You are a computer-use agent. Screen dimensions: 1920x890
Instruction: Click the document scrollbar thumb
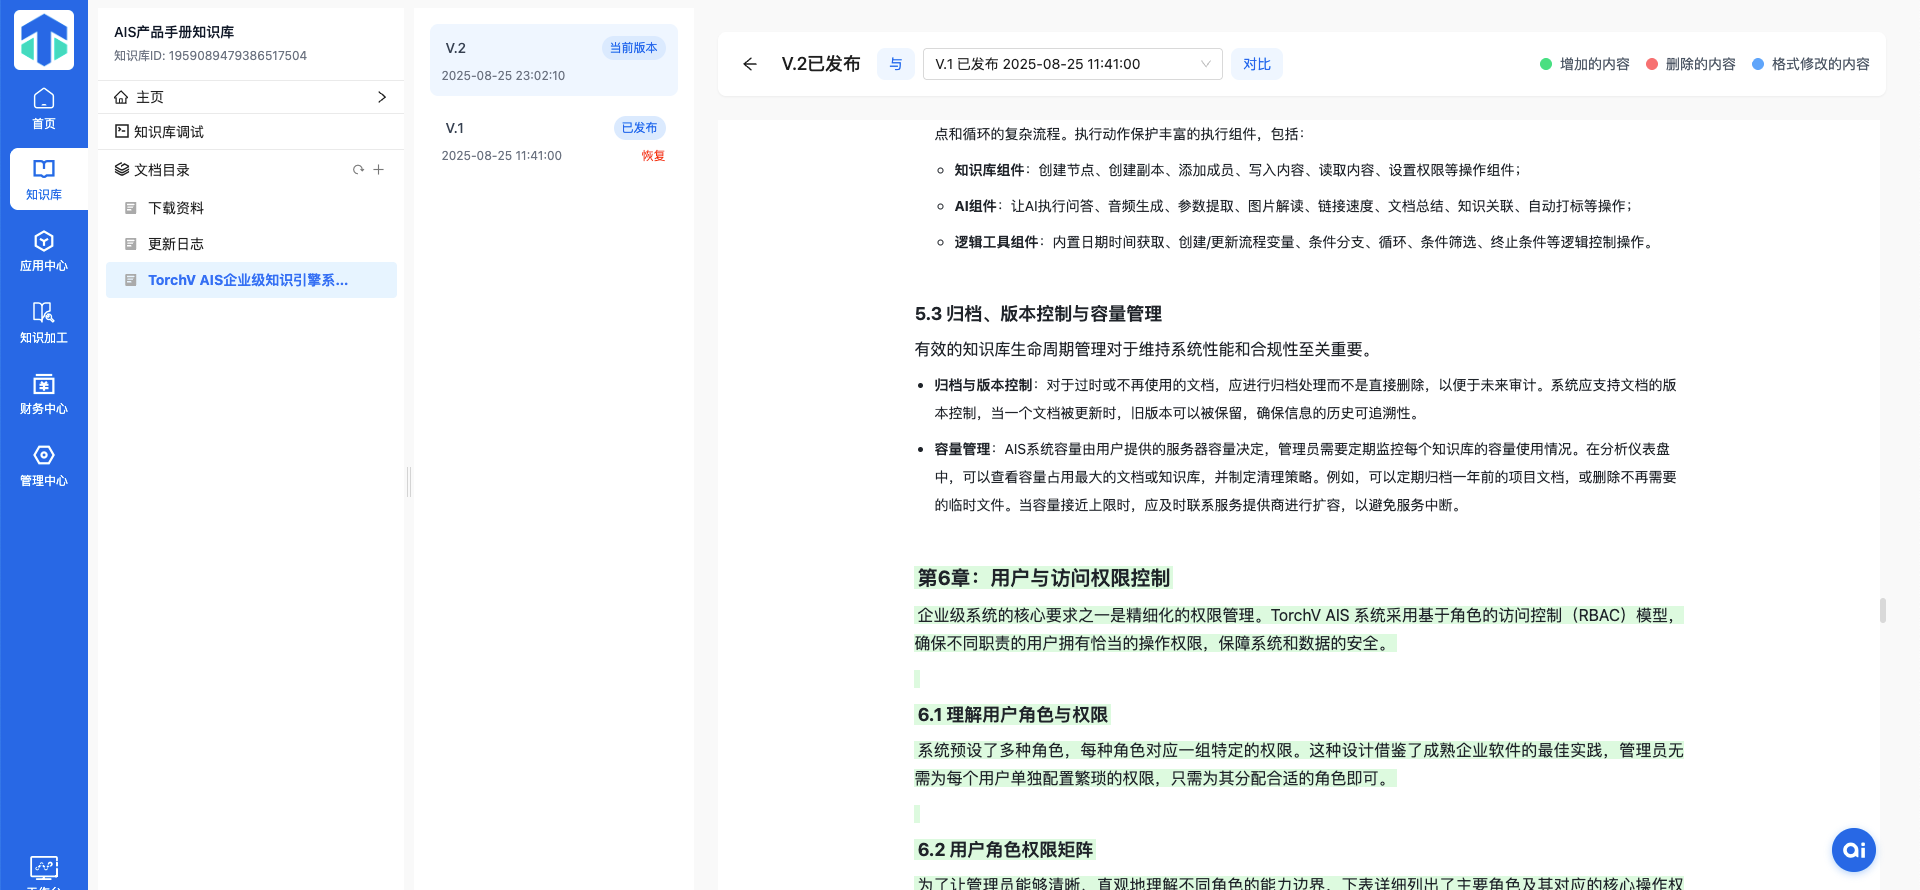click(x=1883, y=610)
